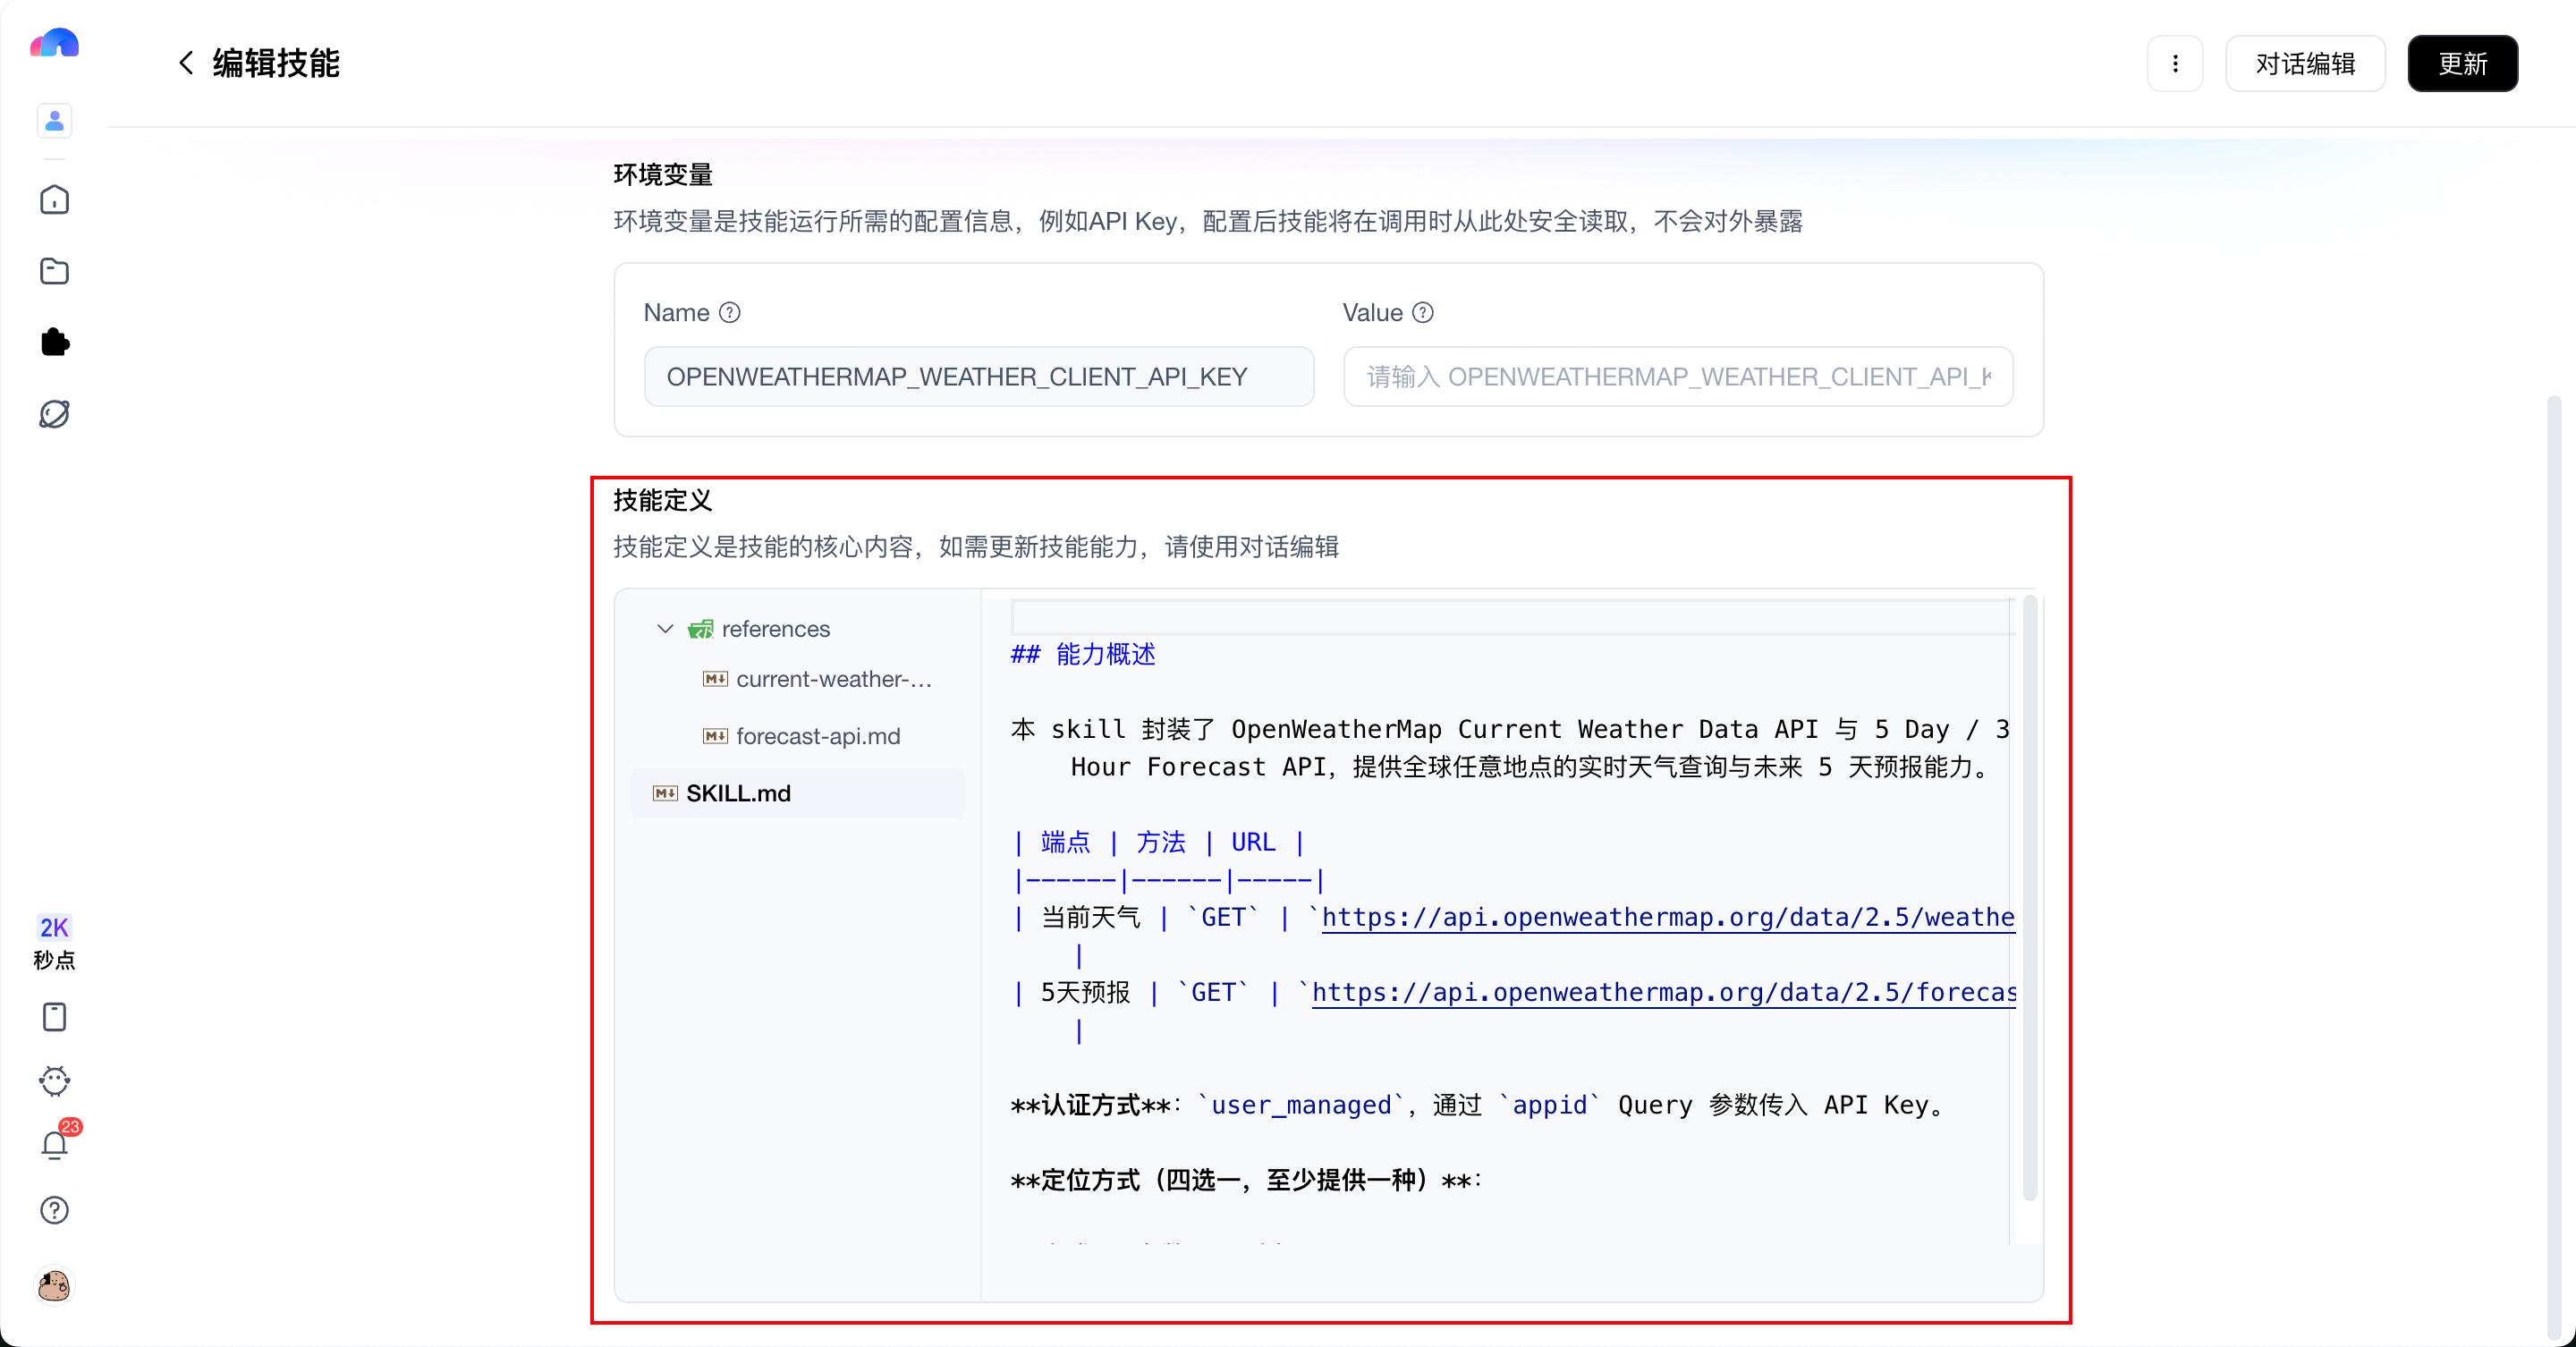Viewport: 2576px width, 1347px height.
Task: Open the planet explore icon
Action: click(x=54, y=414)
